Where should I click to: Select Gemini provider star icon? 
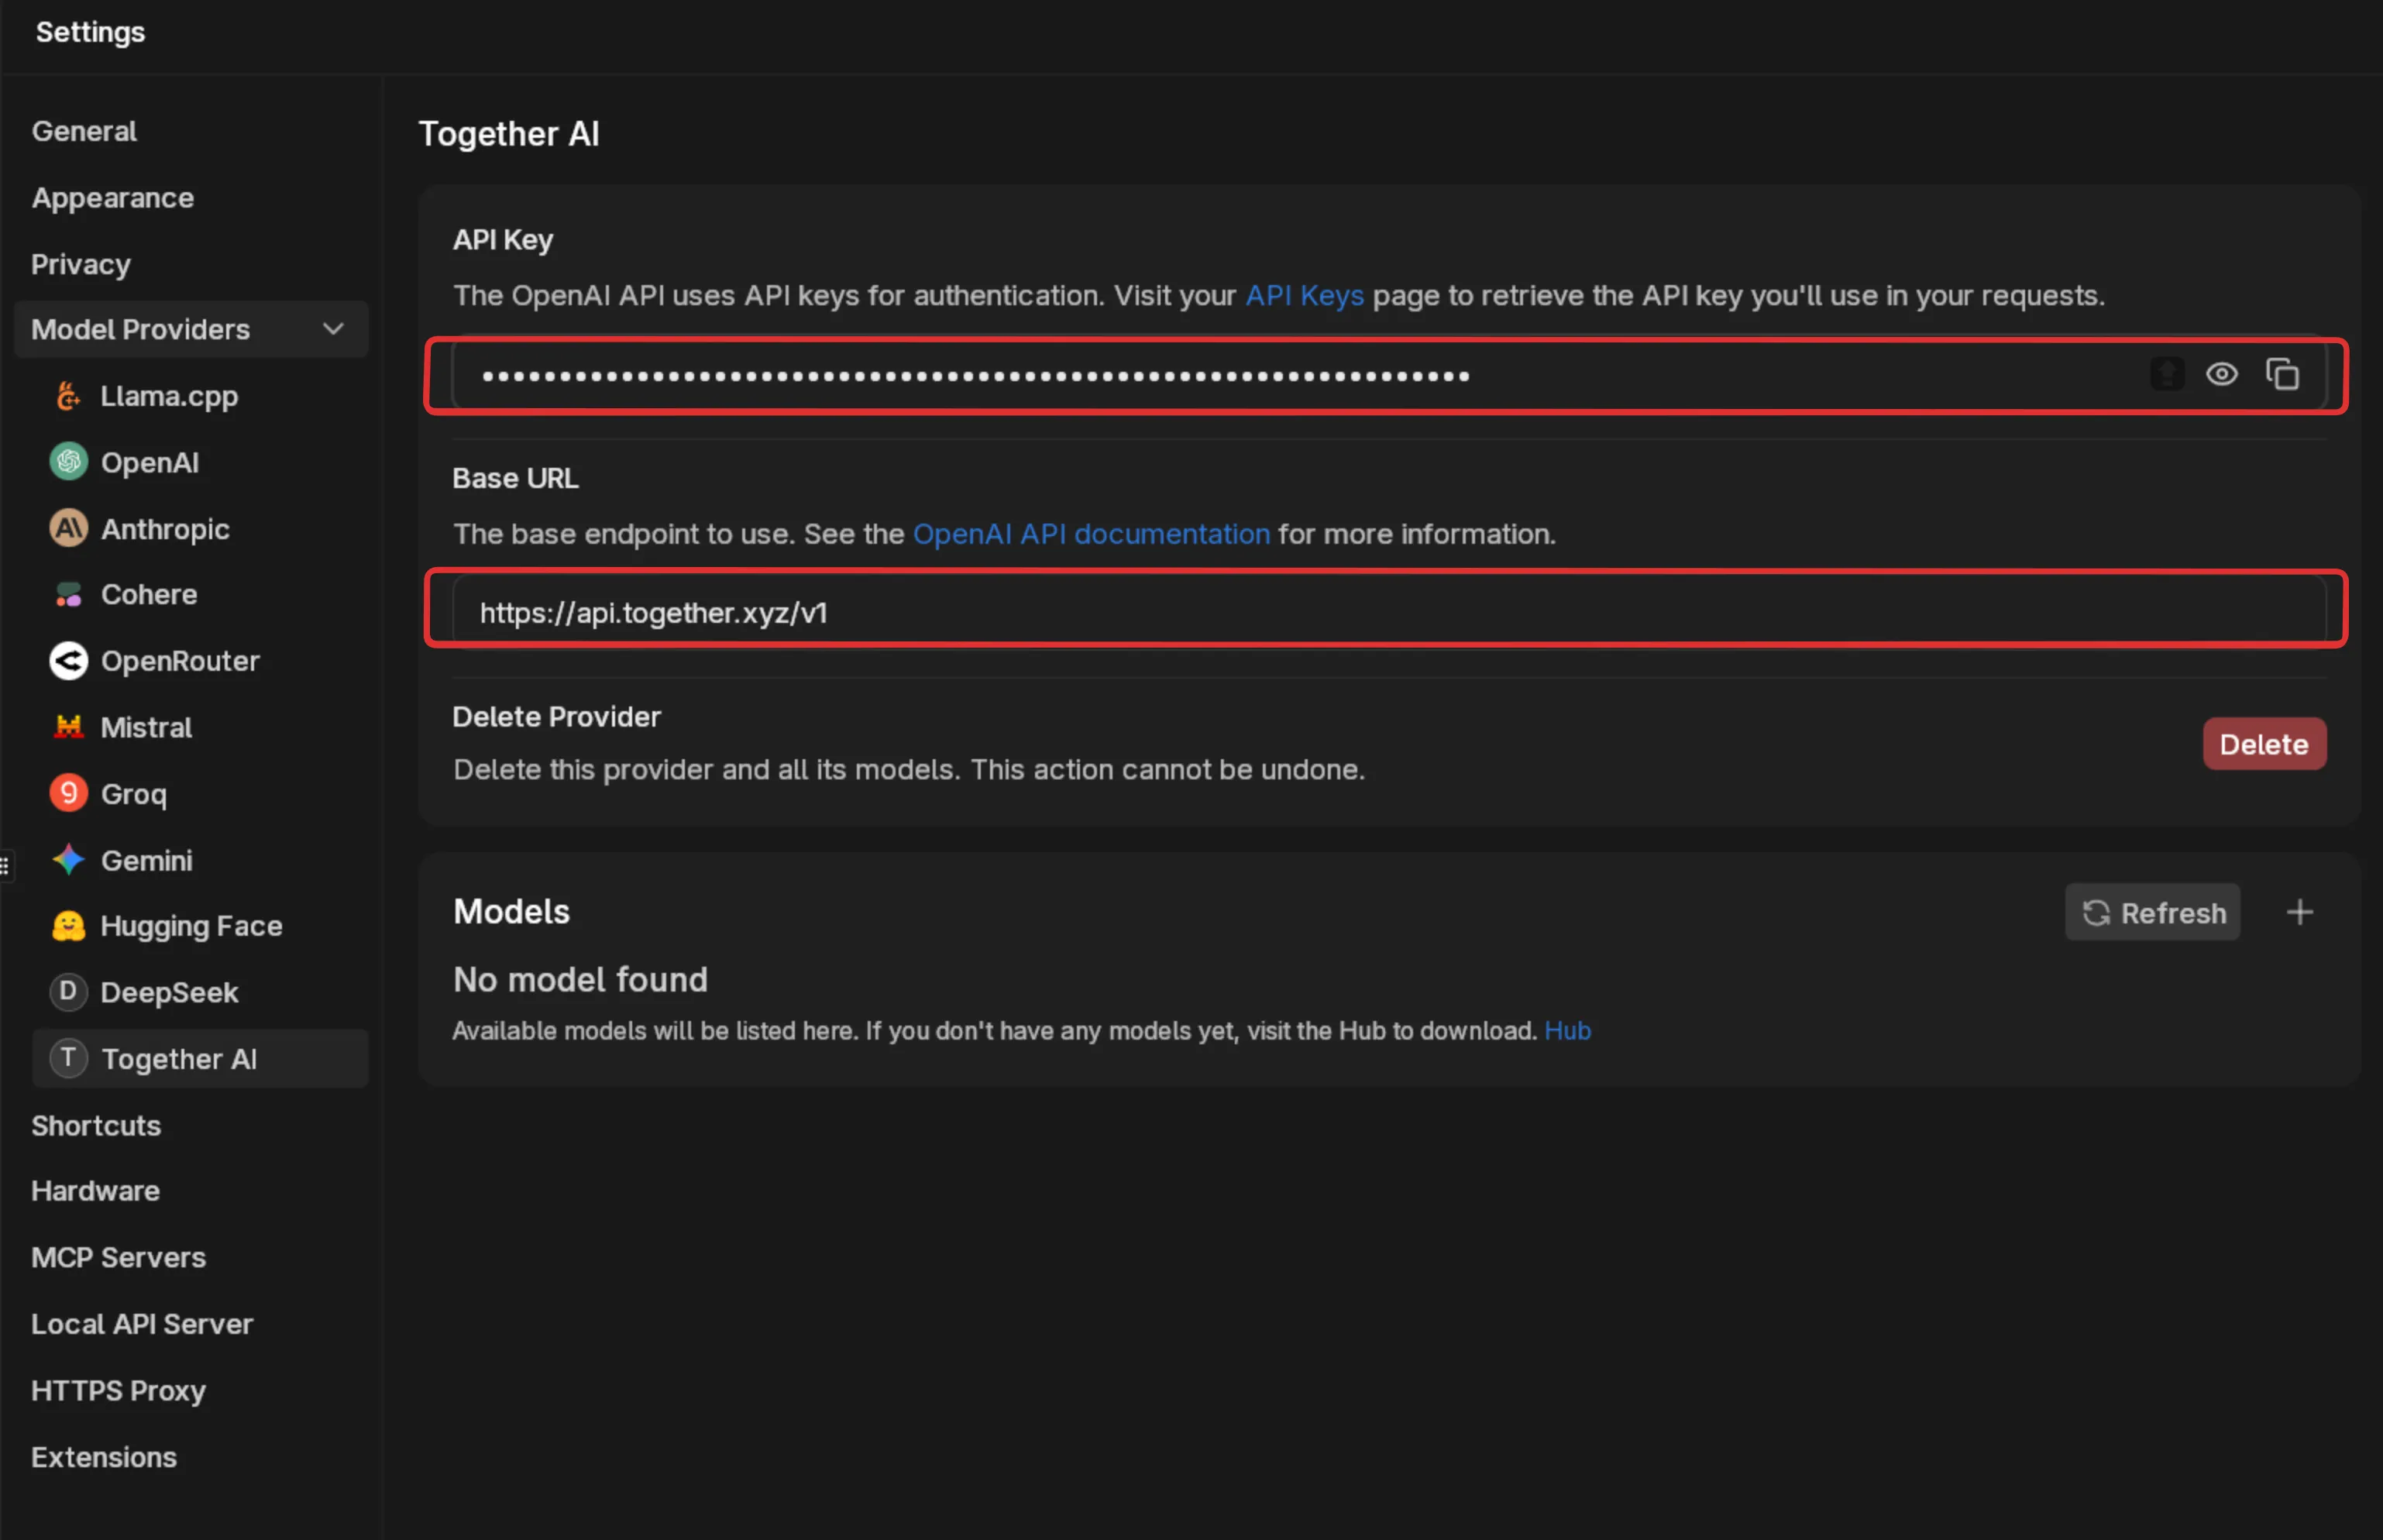[68, 860]
